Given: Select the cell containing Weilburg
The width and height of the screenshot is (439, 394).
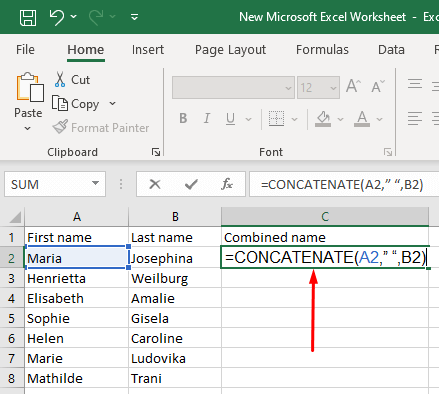Looking at the screenshot, I should [175, 278].
